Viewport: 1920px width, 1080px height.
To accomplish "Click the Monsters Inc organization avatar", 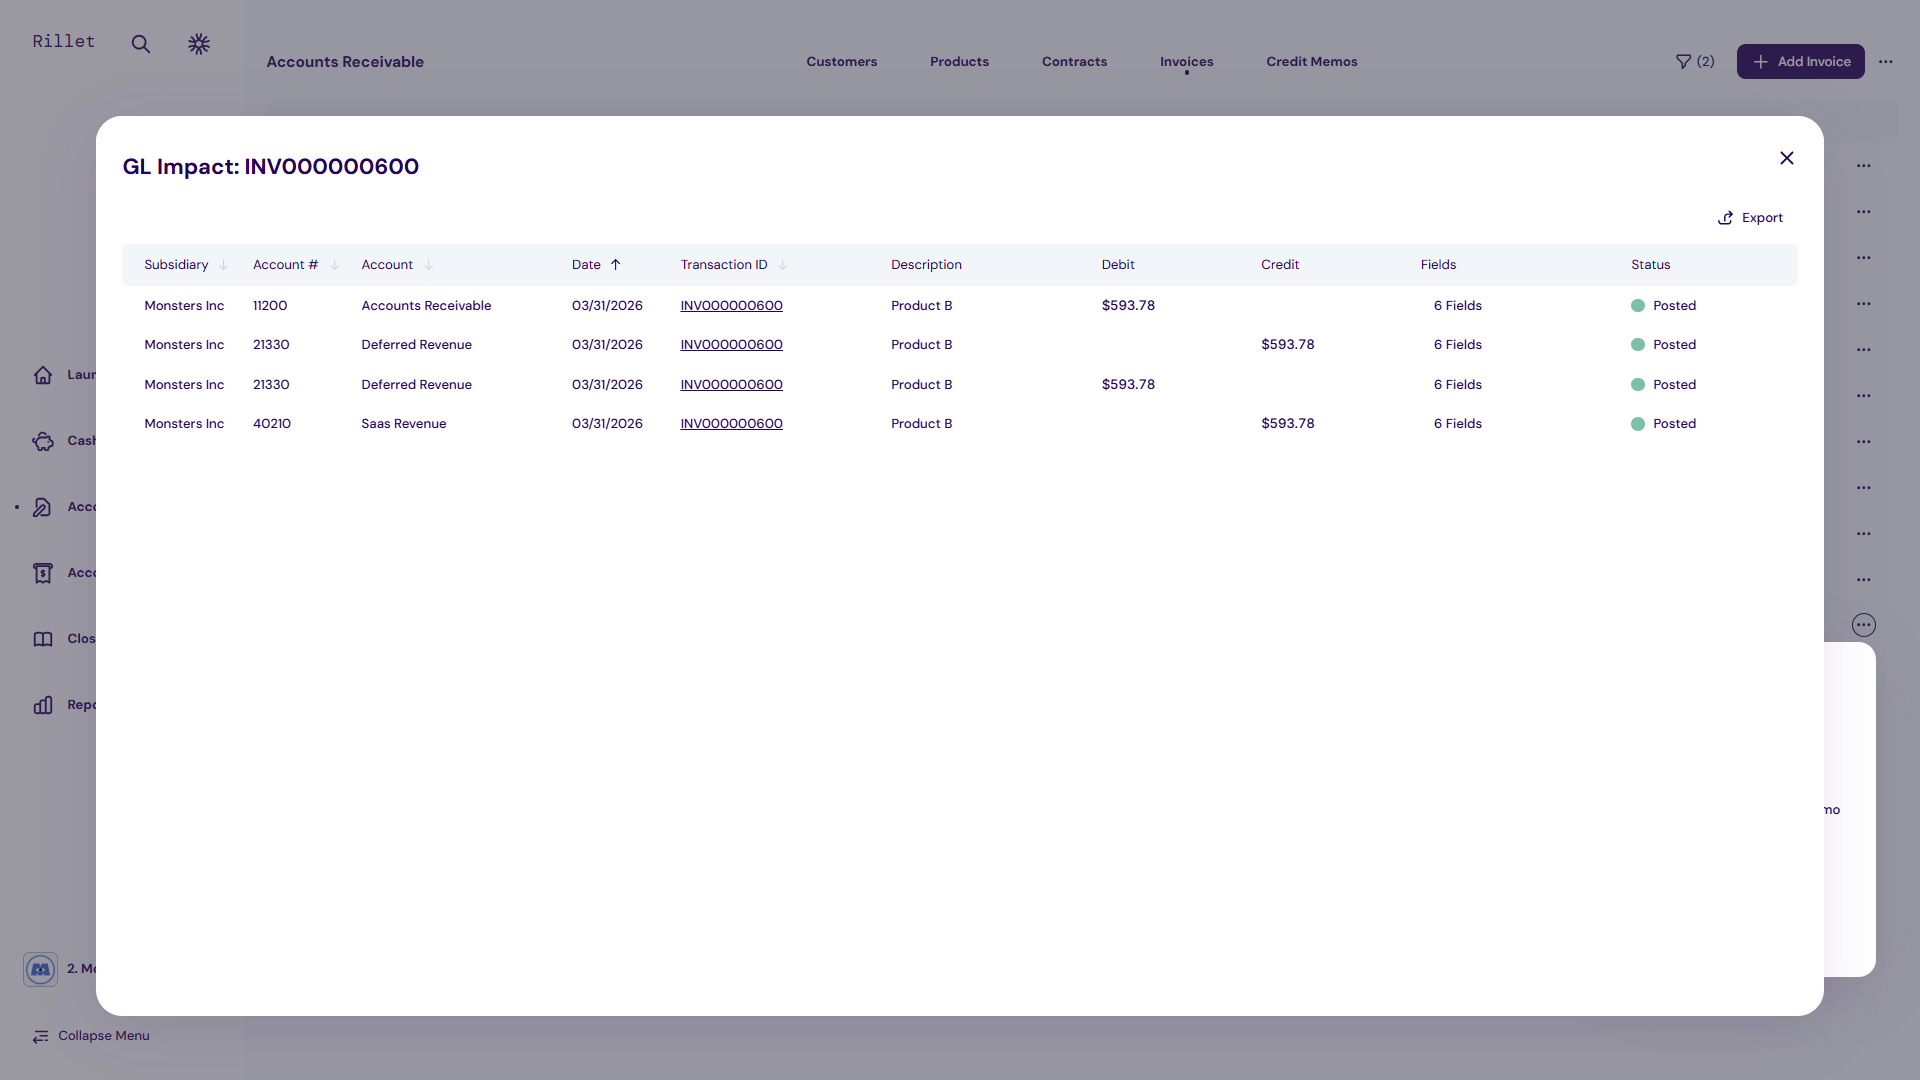I will tap(41, 969).
